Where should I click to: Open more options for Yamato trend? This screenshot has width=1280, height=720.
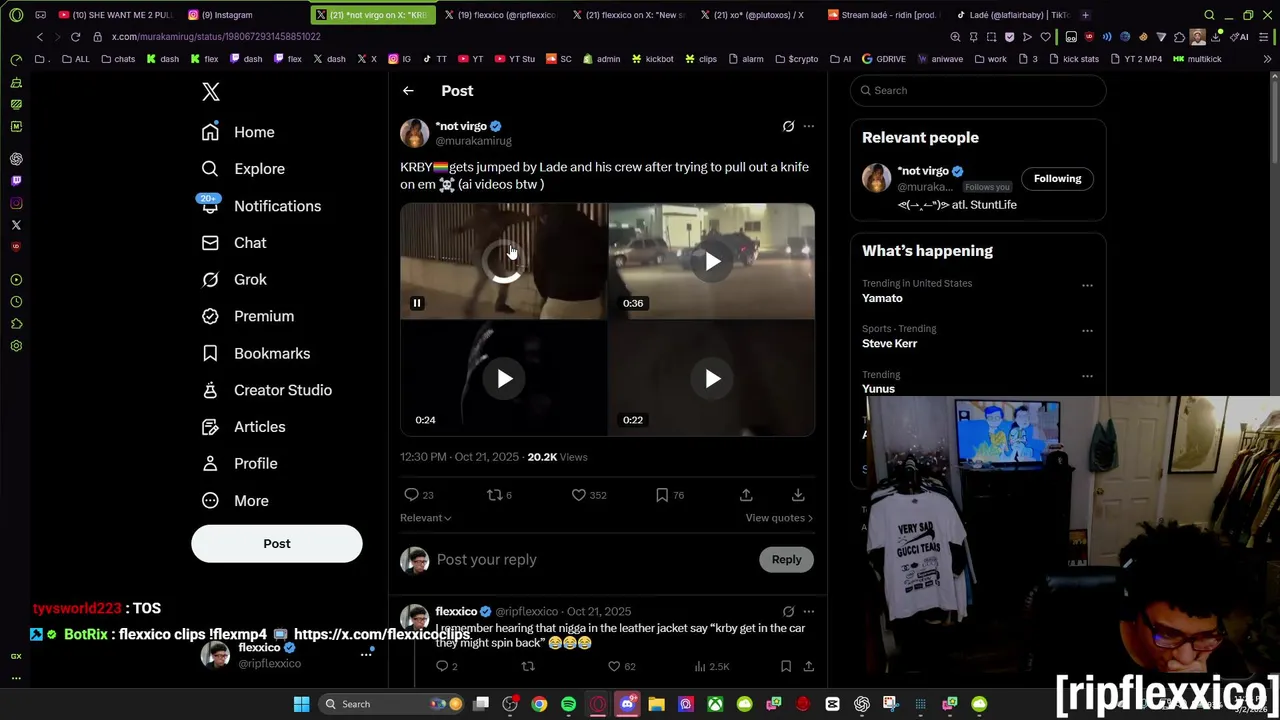click(x=1087, y=285)
